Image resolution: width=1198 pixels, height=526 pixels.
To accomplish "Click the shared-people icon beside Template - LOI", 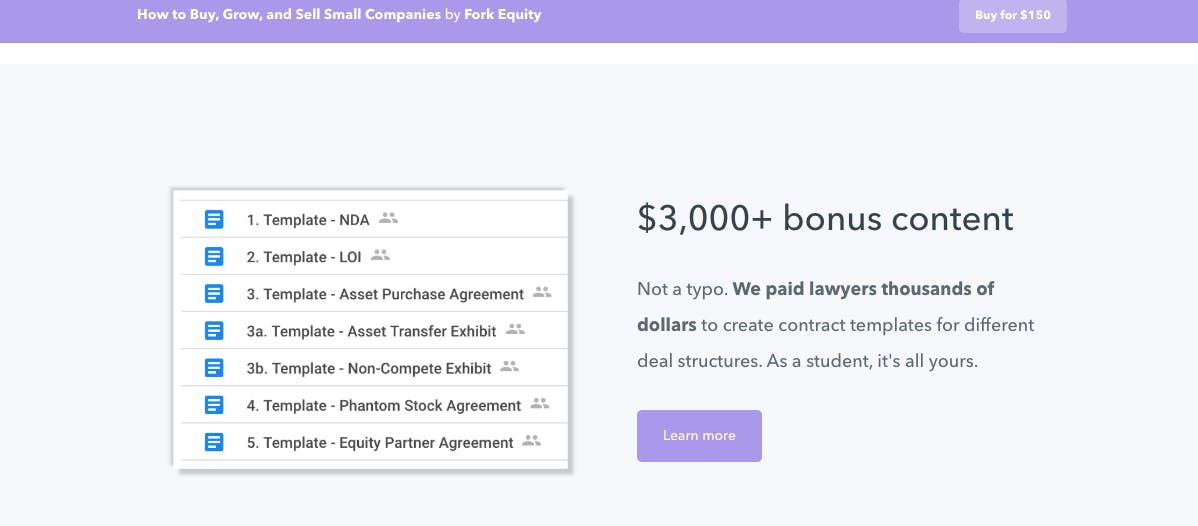I will 380,255.
